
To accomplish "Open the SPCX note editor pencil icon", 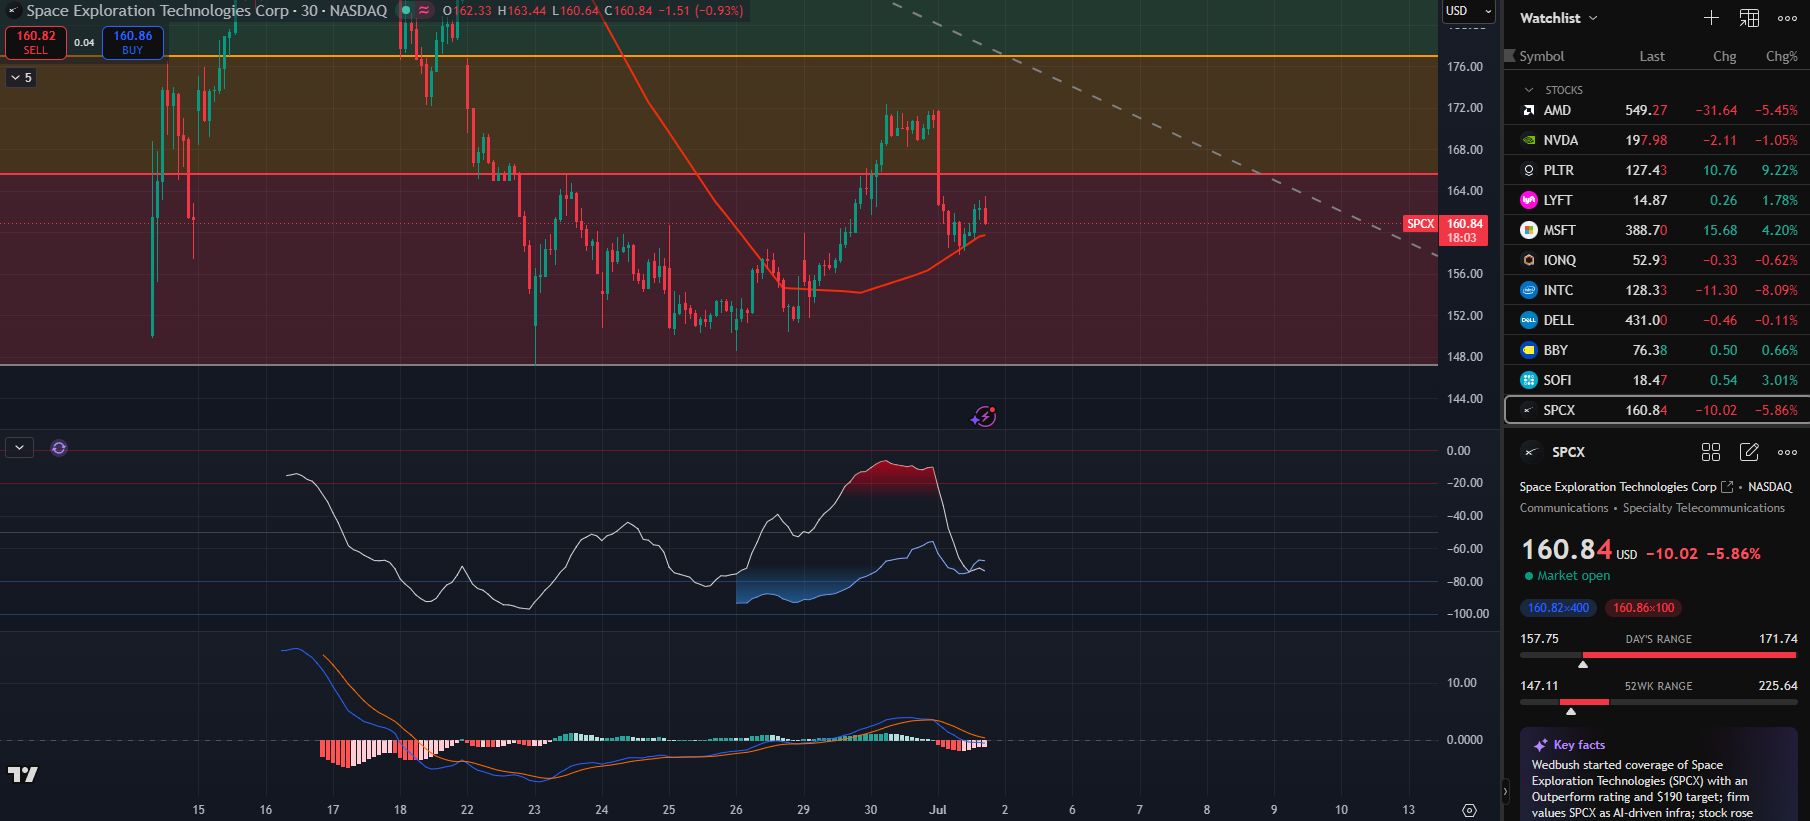I will pyautogui.click(x=1749, y=452).
